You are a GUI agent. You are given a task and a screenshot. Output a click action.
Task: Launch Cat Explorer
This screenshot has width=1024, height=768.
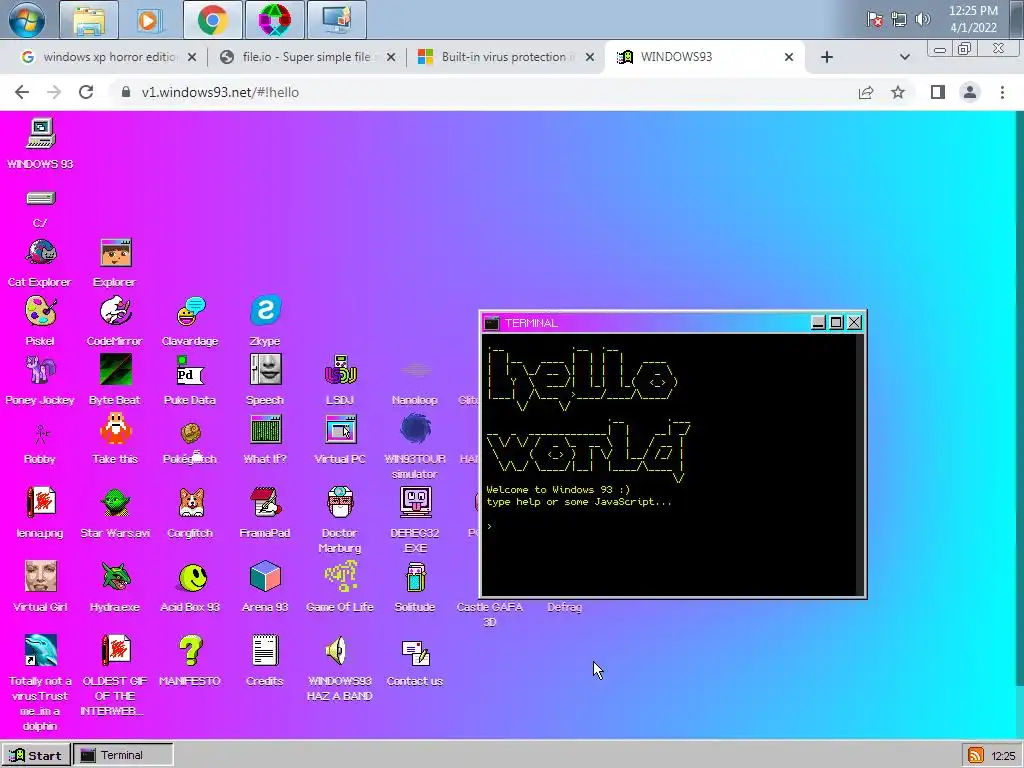(x=40, y=253)
